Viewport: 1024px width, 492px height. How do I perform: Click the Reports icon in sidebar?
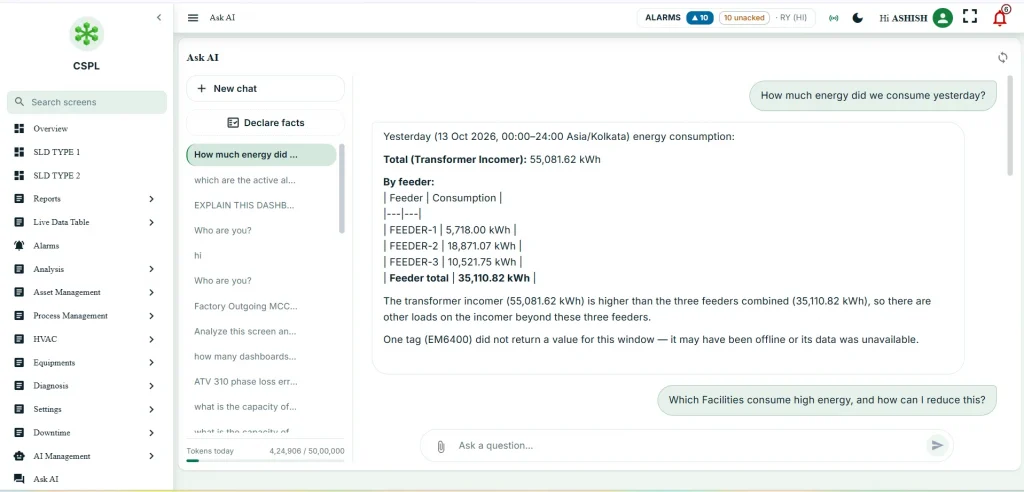pos(19,199)
